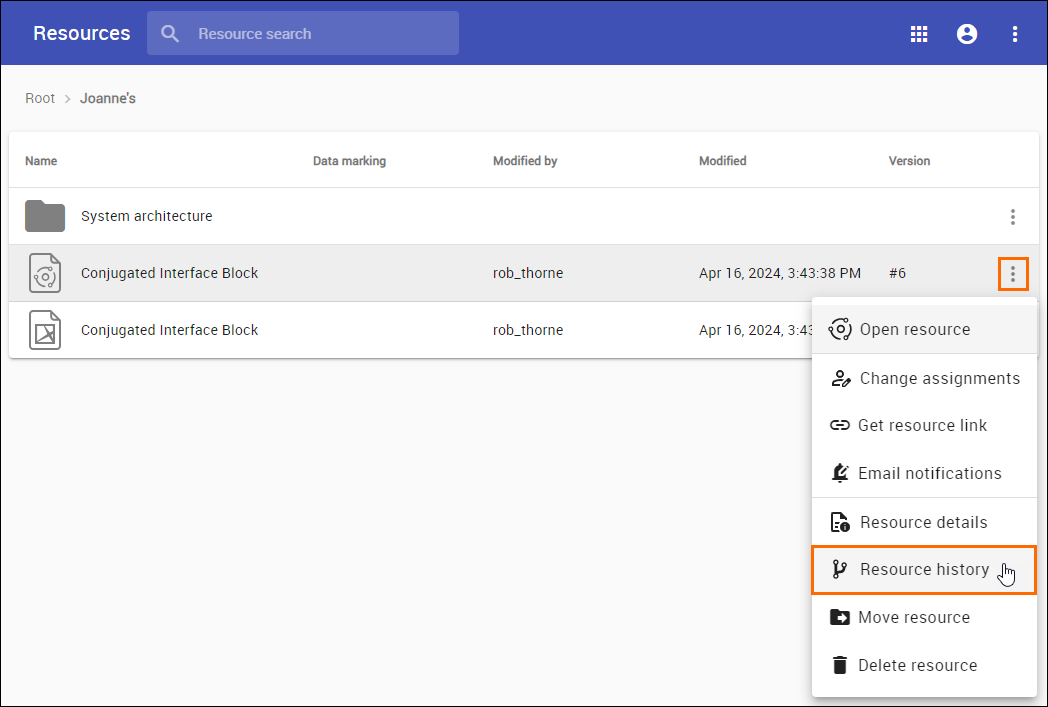Go to Root in breadcrumb

40,98
